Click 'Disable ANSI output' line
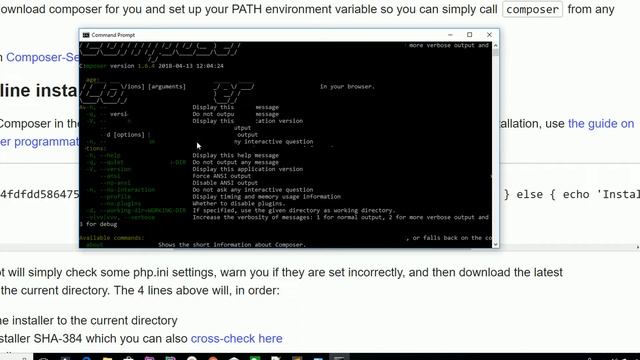 [x=225, y=183]
